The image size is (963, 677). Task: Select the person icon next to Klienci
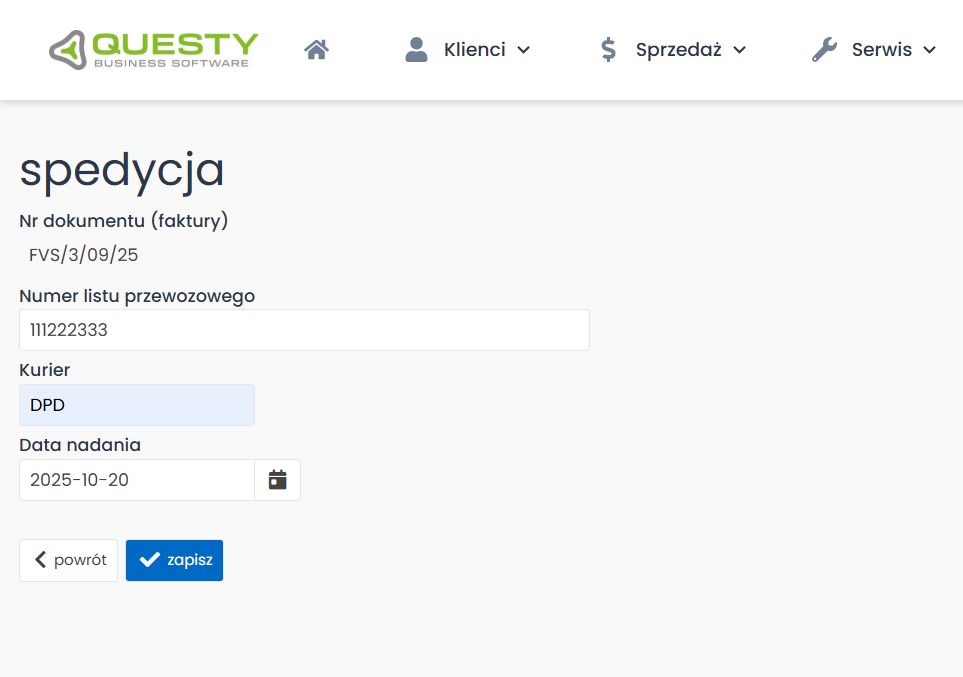[x=415, y=47]
